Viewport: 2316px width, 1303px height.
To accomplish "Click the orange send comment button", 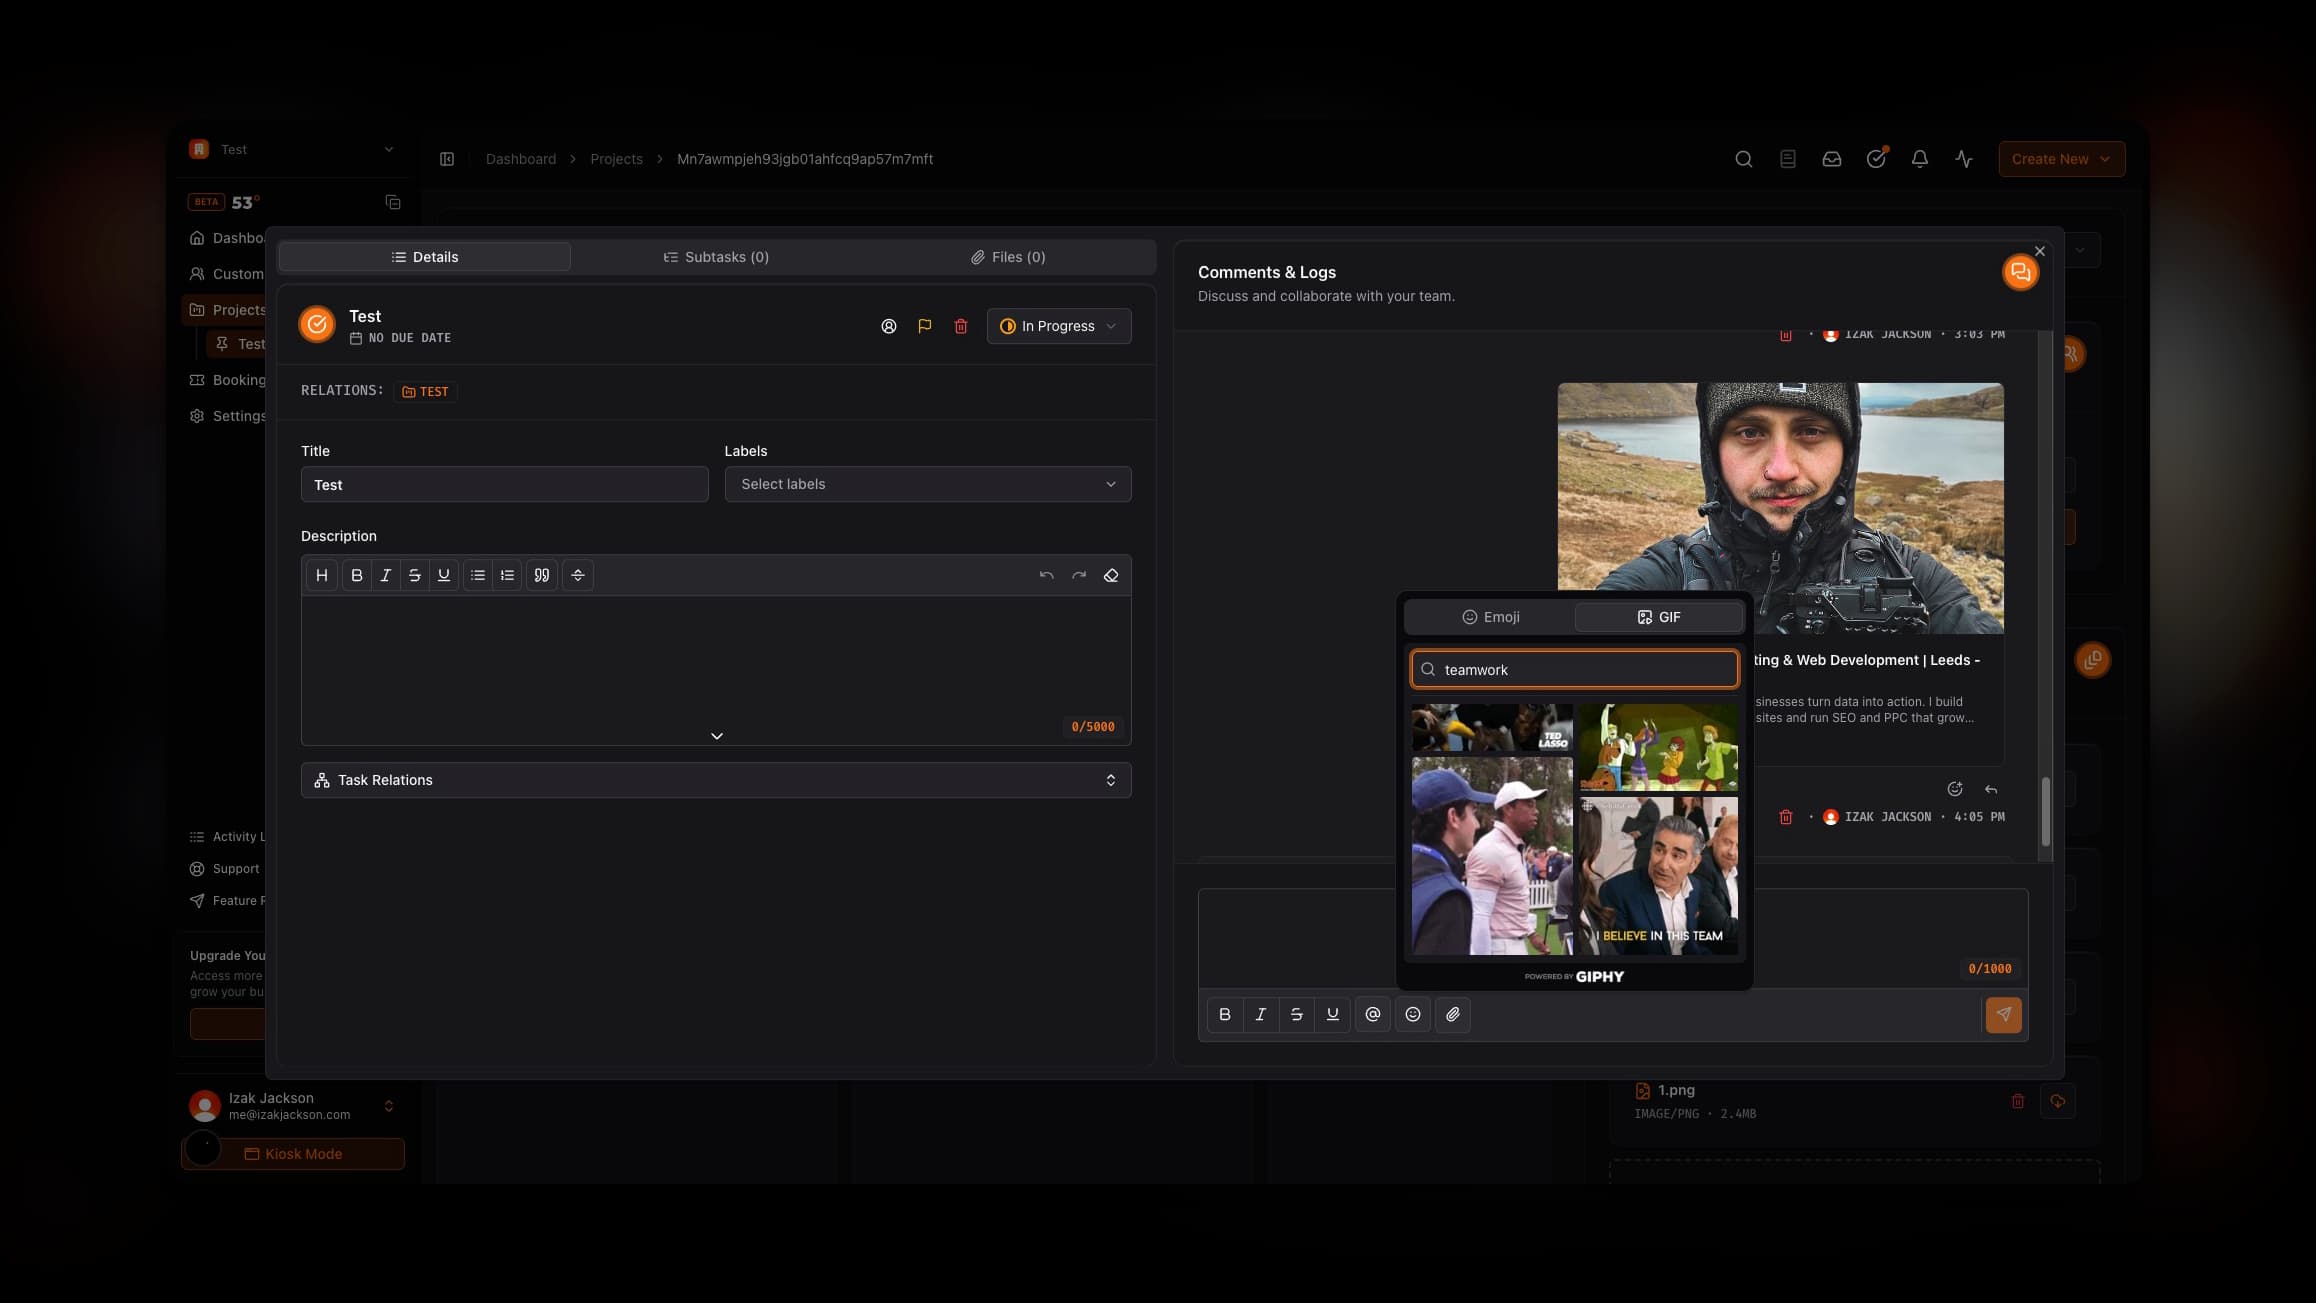I will (2003, 1014).
